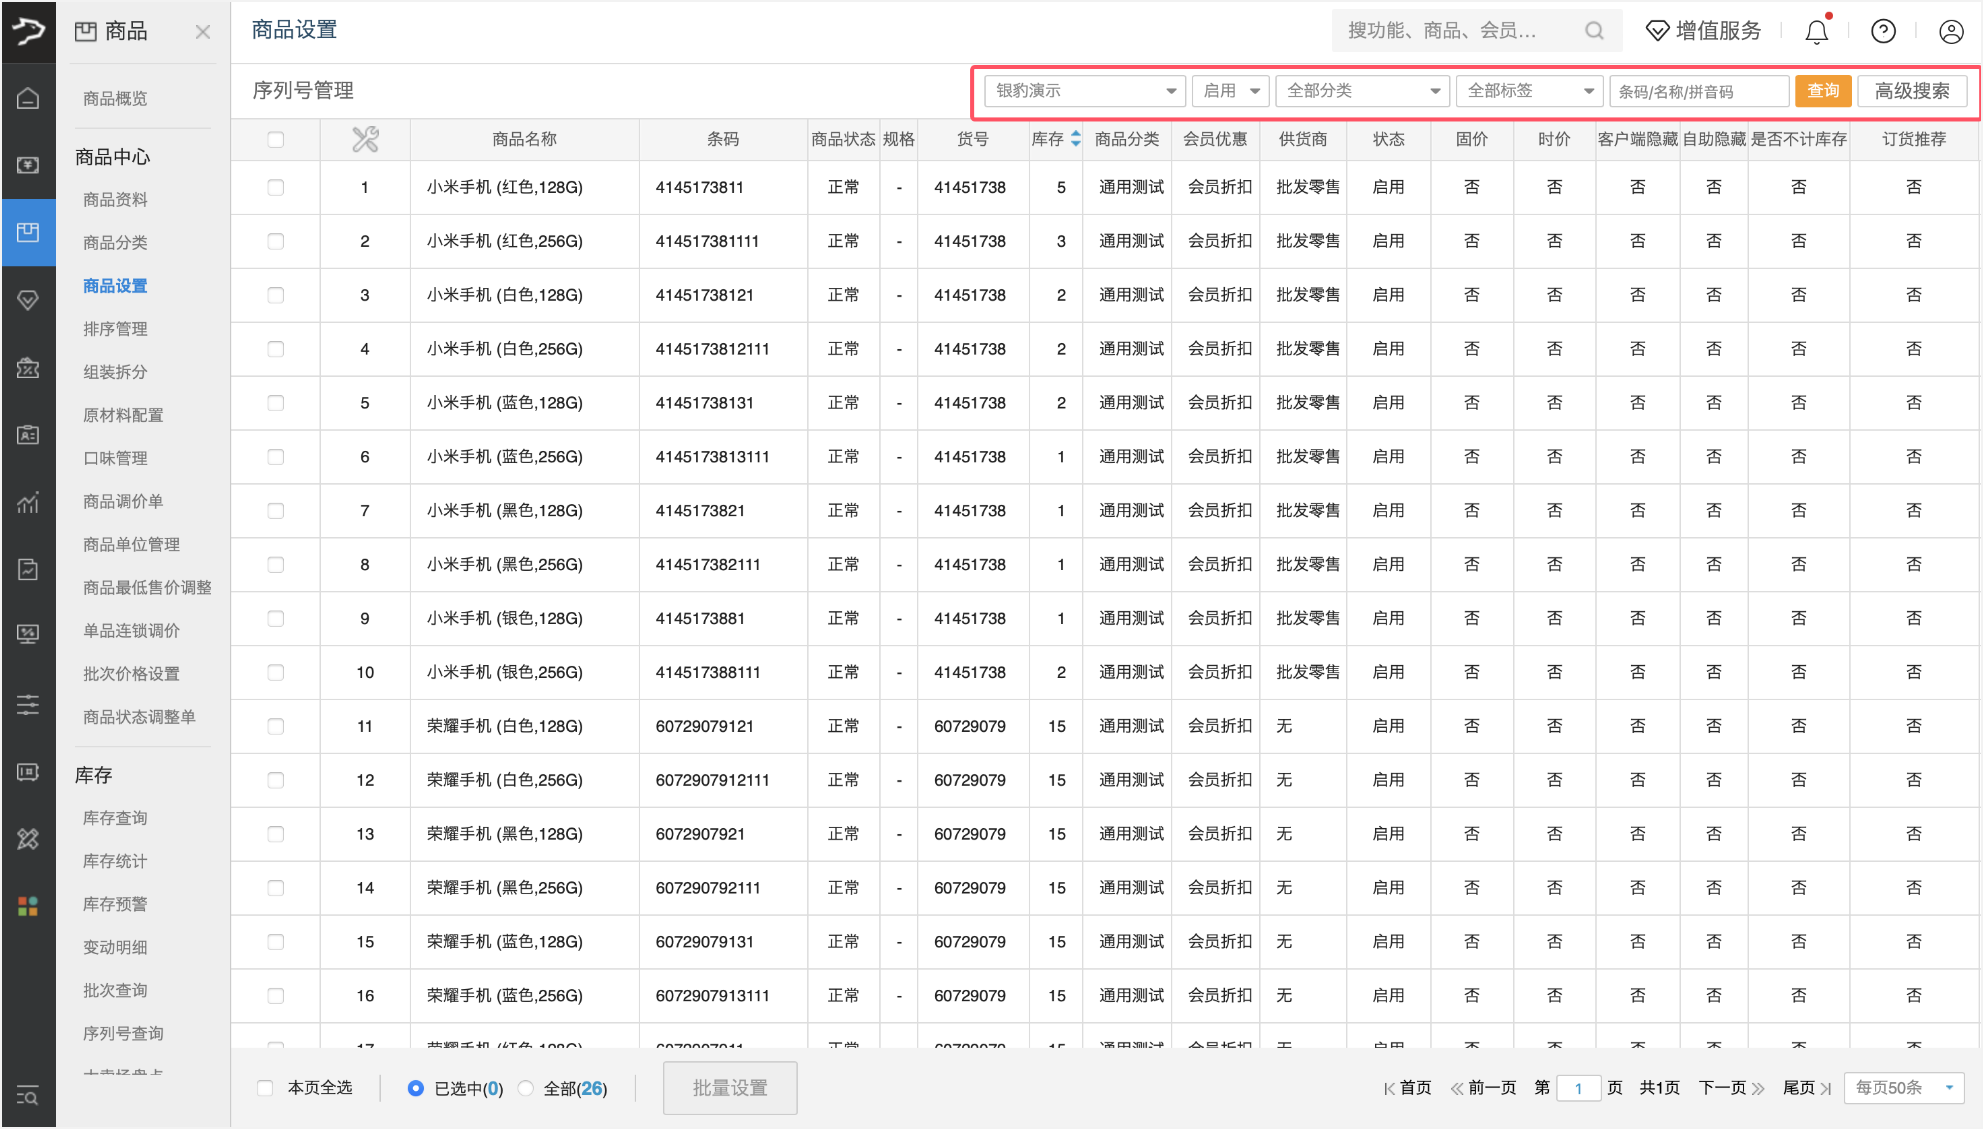
Task: Click the orange 查询 button
Action: click(1822, 91)
